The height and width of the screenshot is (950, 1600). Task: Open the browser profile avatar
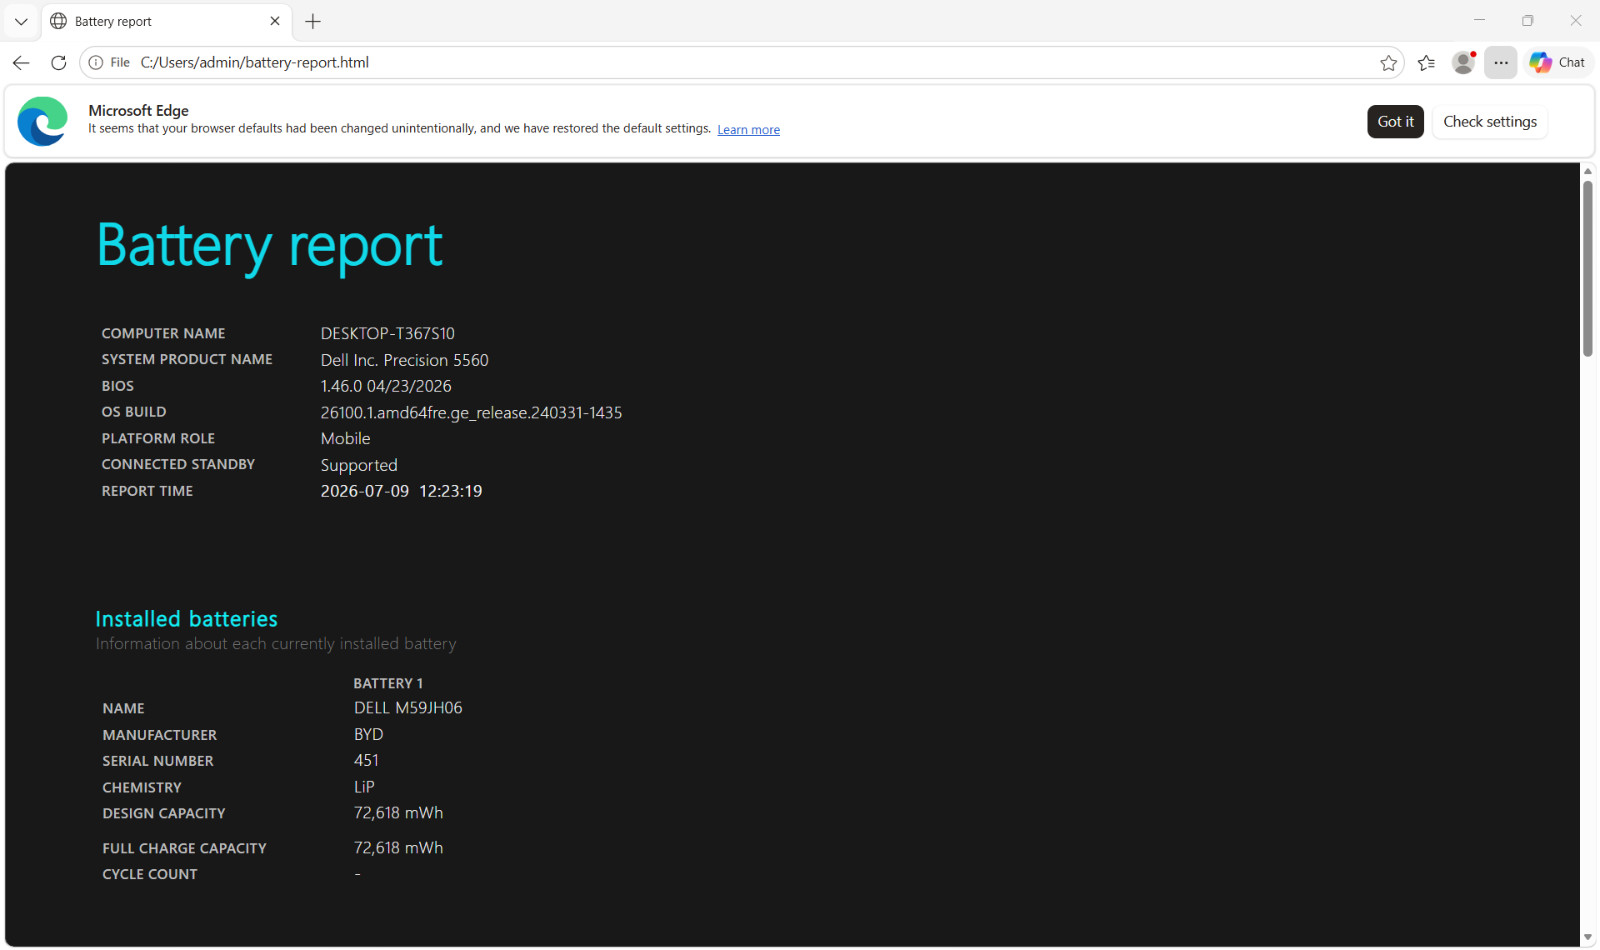(1464, 63)
